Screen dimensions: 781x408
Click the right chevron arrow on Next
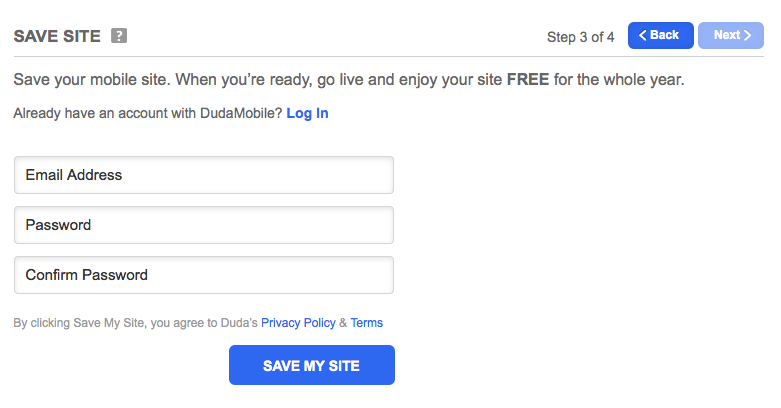(747, 35)
